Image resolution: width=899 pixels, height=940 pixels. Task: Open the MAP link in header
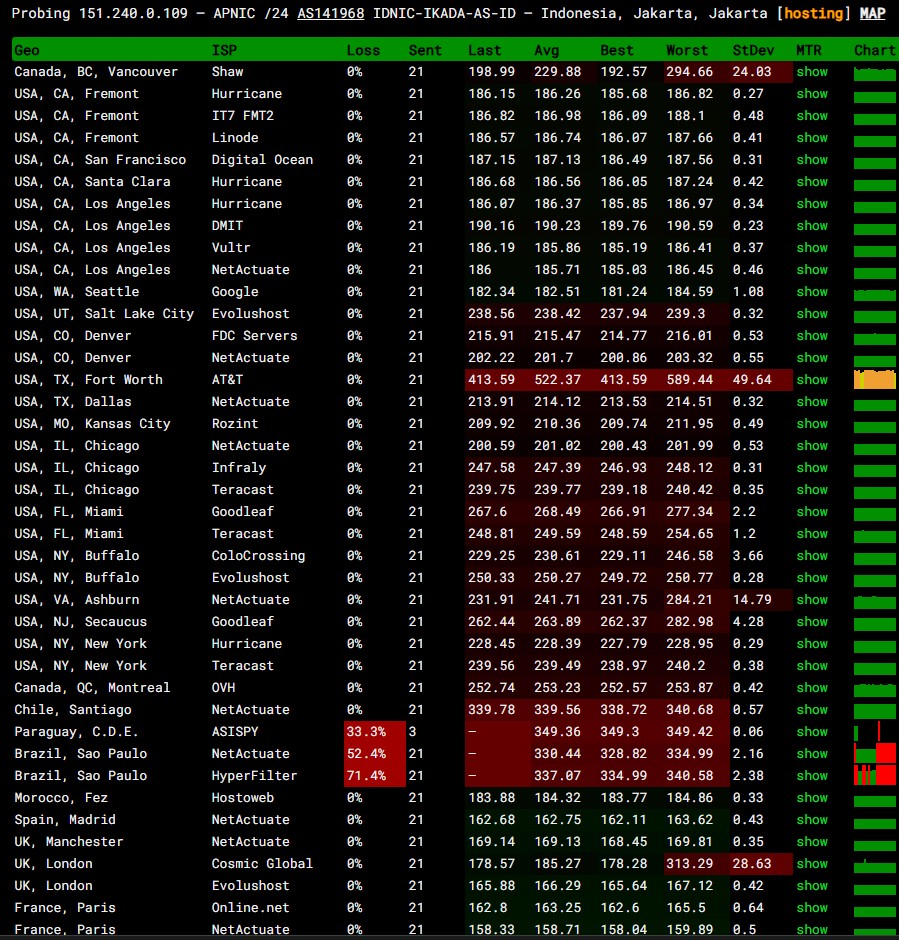pos(872,13)
